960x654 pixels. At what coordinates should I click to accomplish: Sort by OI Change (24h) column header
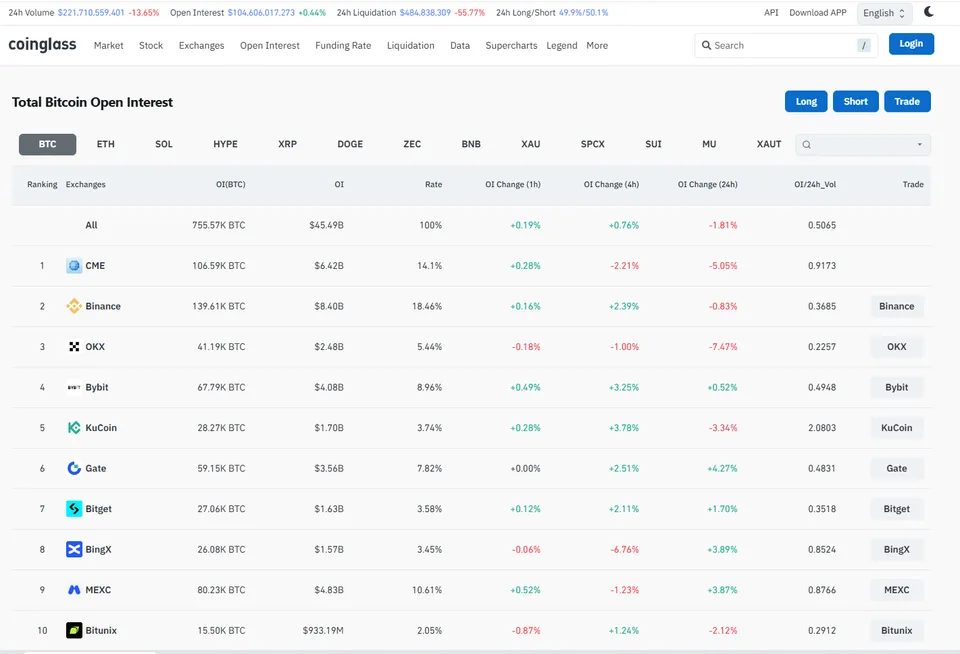(707, 184)
